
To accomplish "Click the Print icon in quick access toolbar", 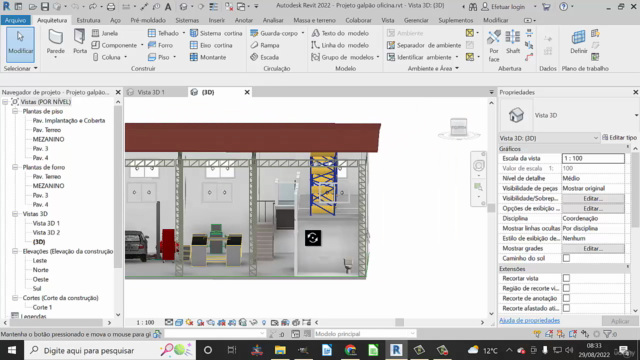I will (x=111, y=7).
